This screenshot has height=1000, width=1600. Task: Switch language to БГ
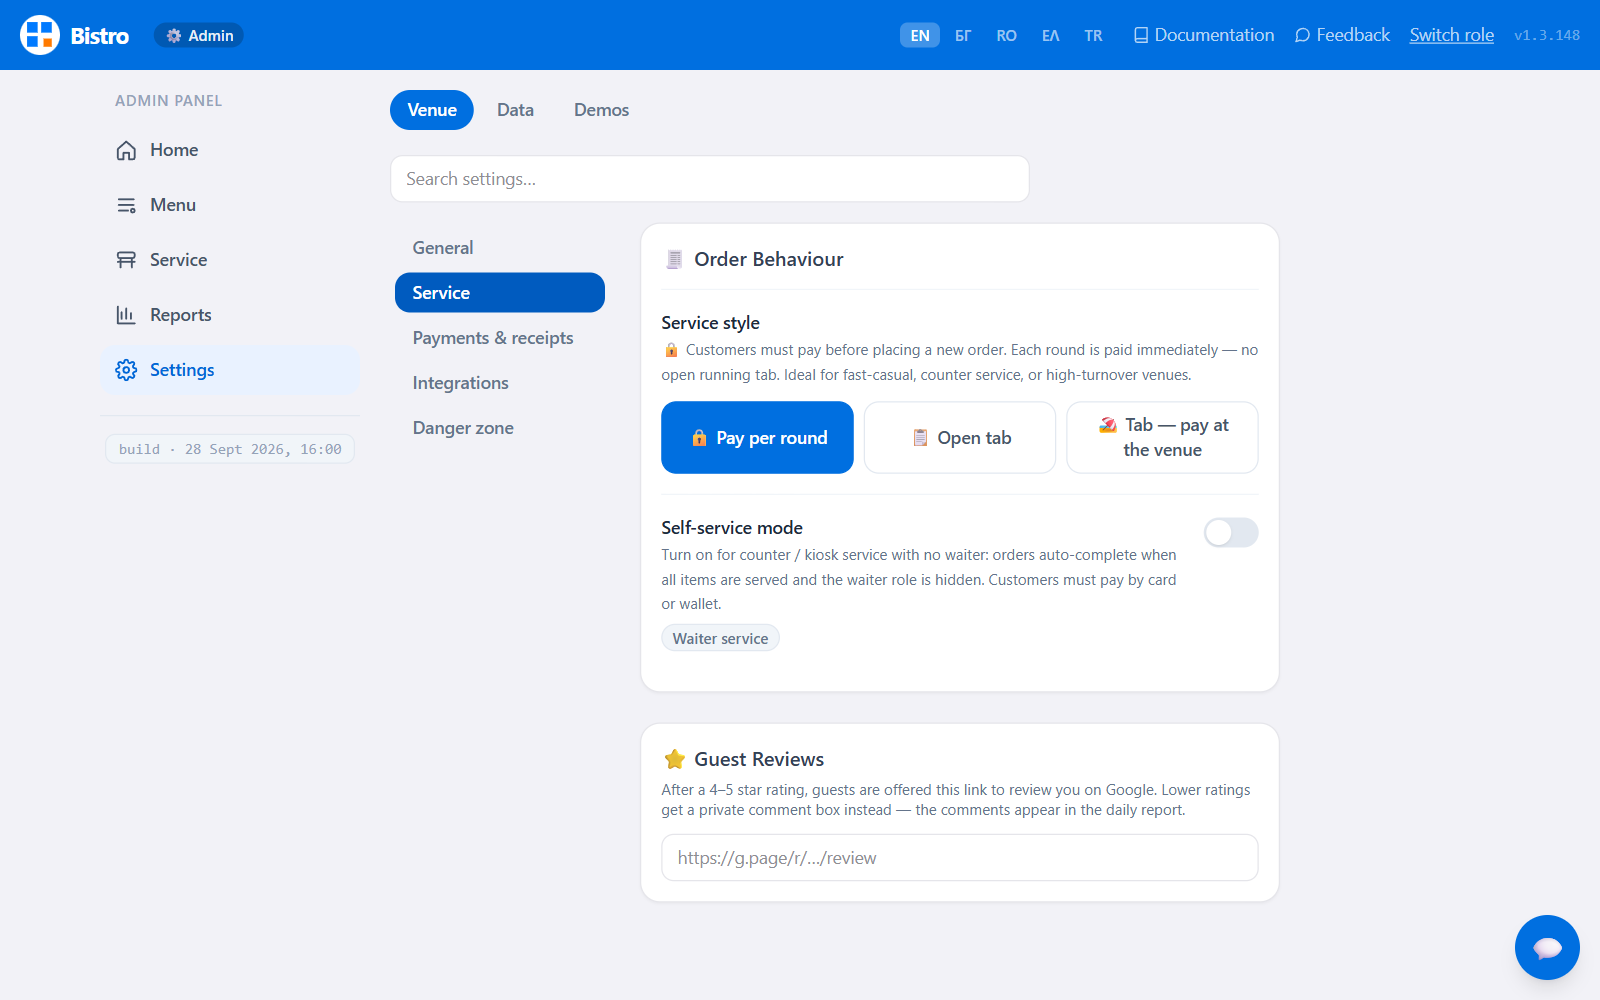963,35
